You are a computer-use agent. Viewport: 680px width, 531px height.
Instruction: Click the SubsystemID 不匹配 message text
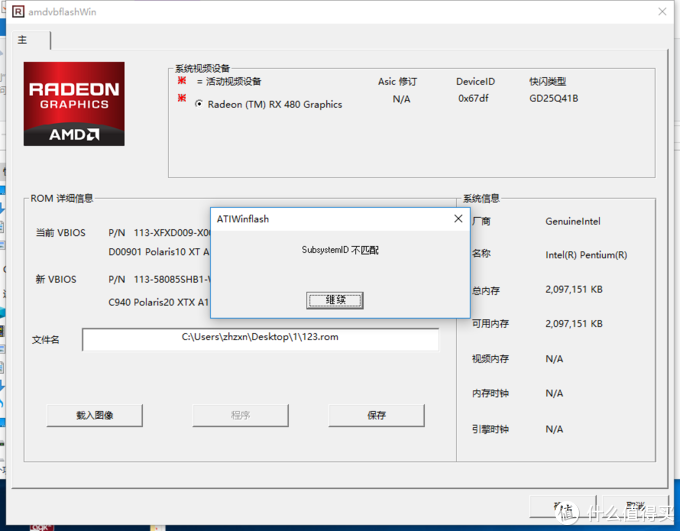pos(340,250)
